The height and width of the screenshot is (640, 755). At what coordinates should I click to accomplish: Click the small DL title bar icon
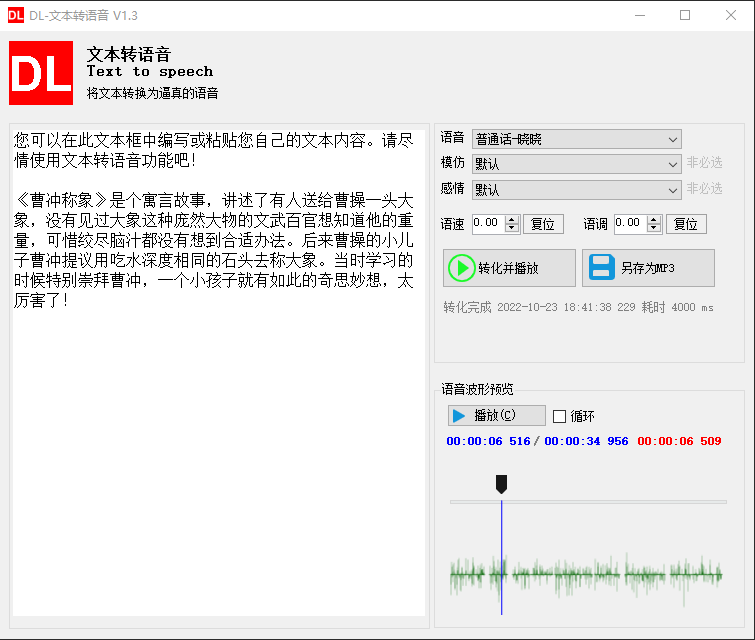[x=16, y=15]
